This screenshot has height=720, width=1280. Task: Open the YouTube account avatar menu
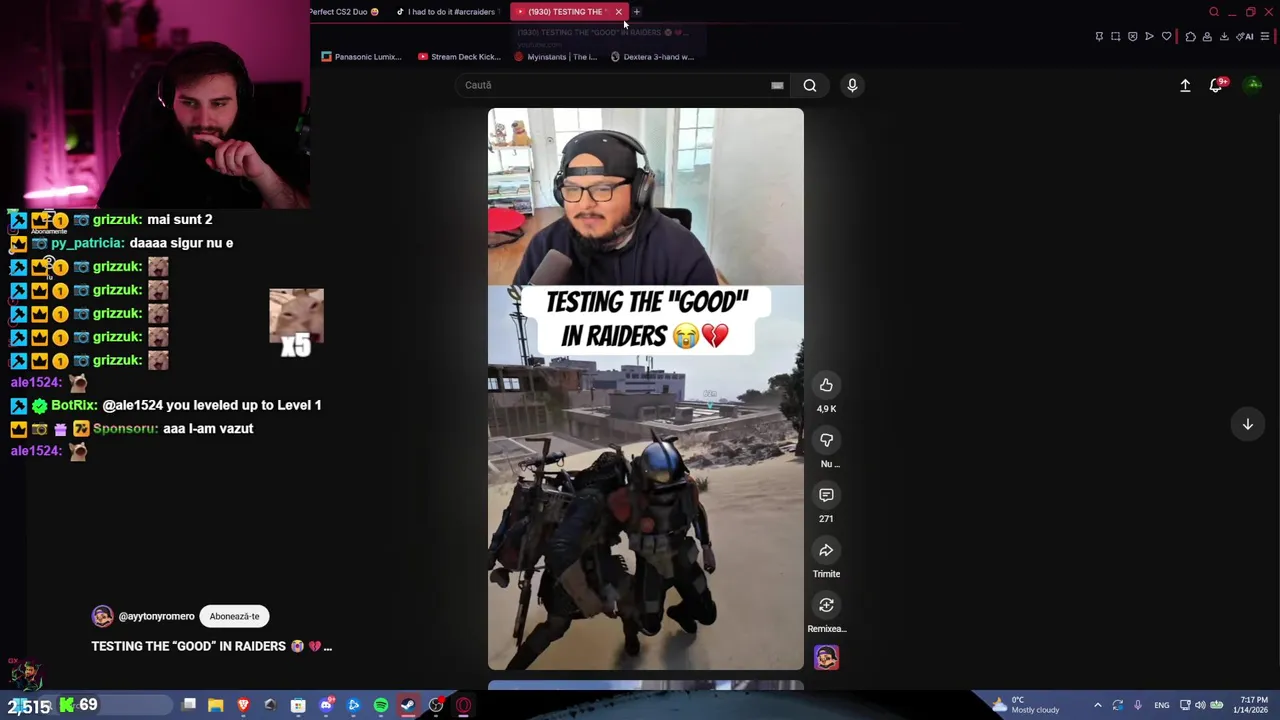click(1253, 85)
